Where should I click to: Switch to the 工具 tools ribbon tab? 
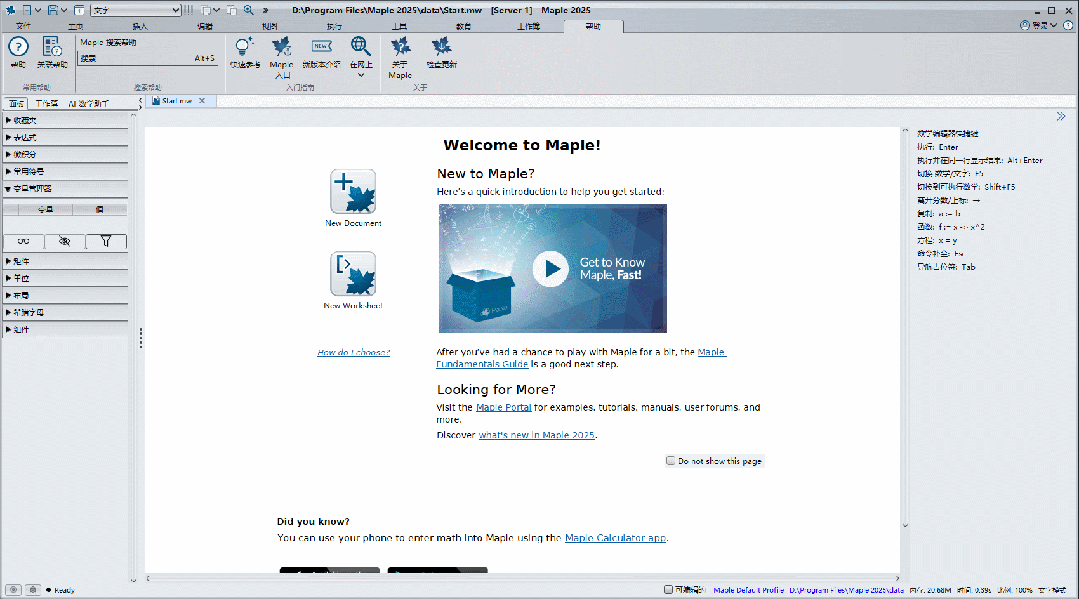click(399, 26)
